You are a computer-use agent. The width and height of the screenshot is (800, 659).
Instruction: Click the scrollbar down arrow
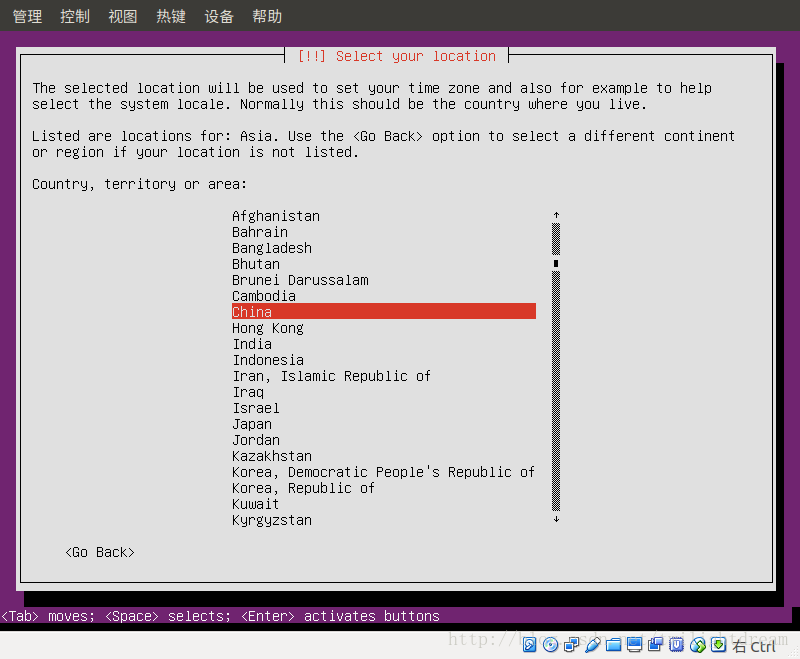click(556, 519)
